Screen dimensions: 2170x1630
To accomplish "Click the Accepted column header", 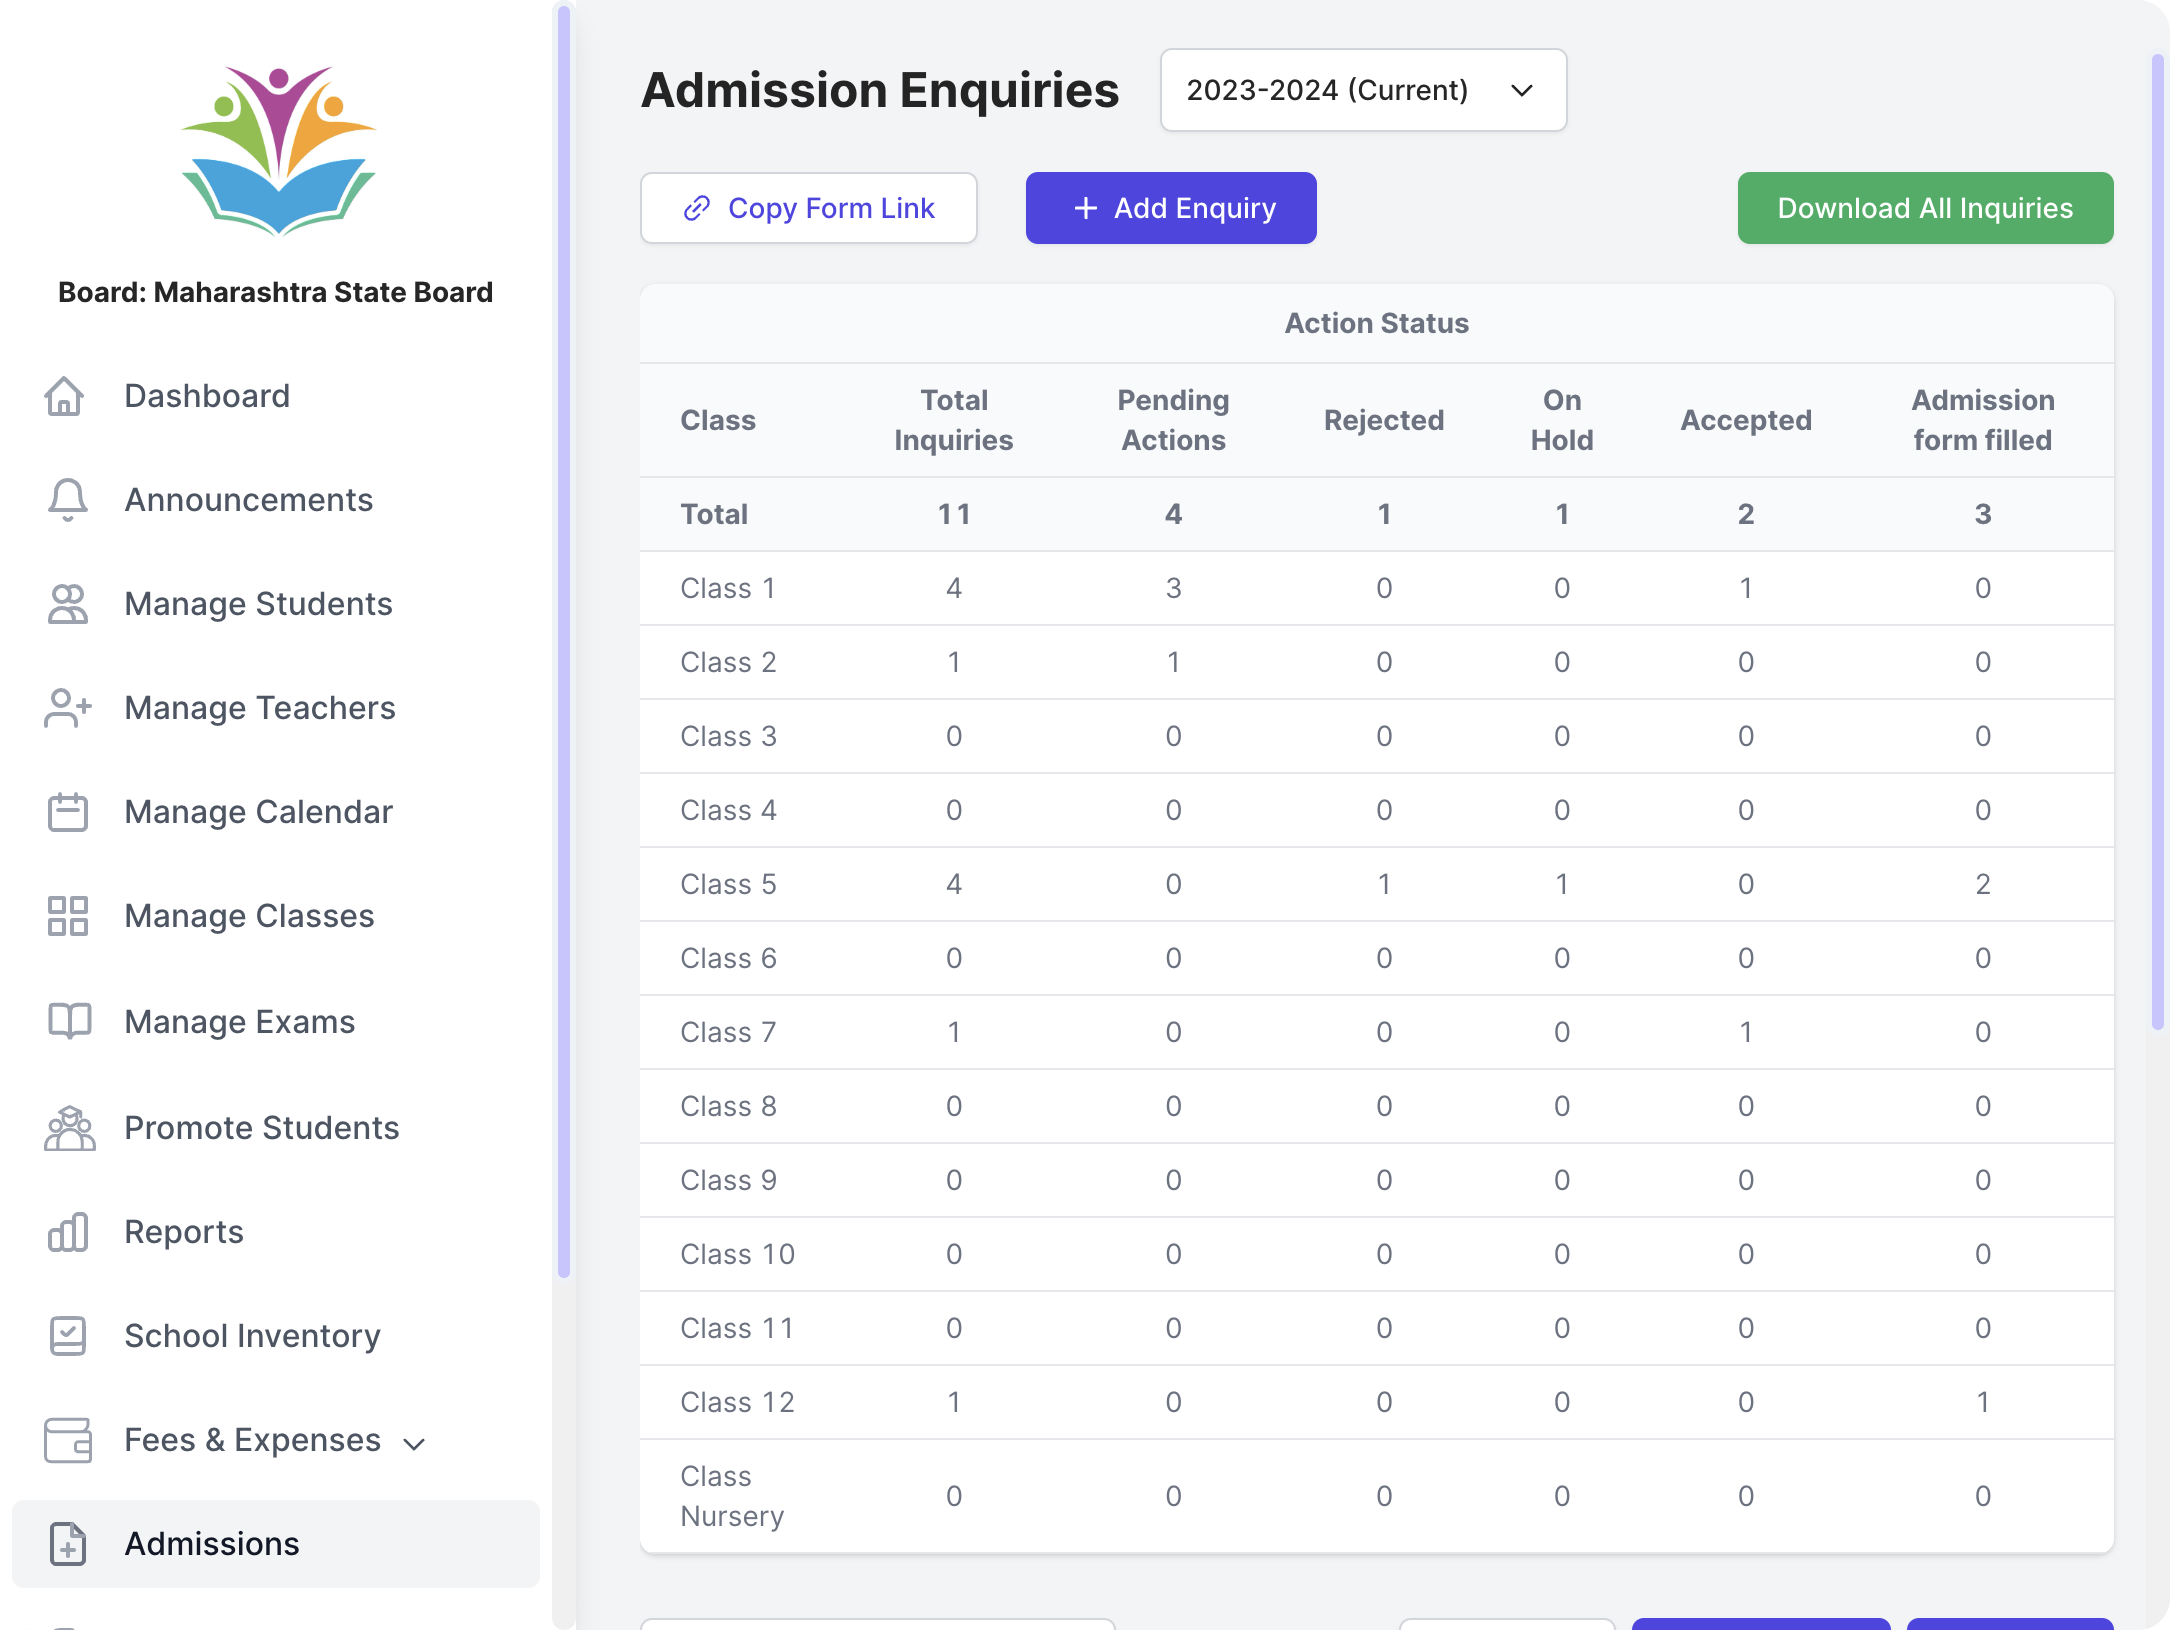I will point(1746,420).
